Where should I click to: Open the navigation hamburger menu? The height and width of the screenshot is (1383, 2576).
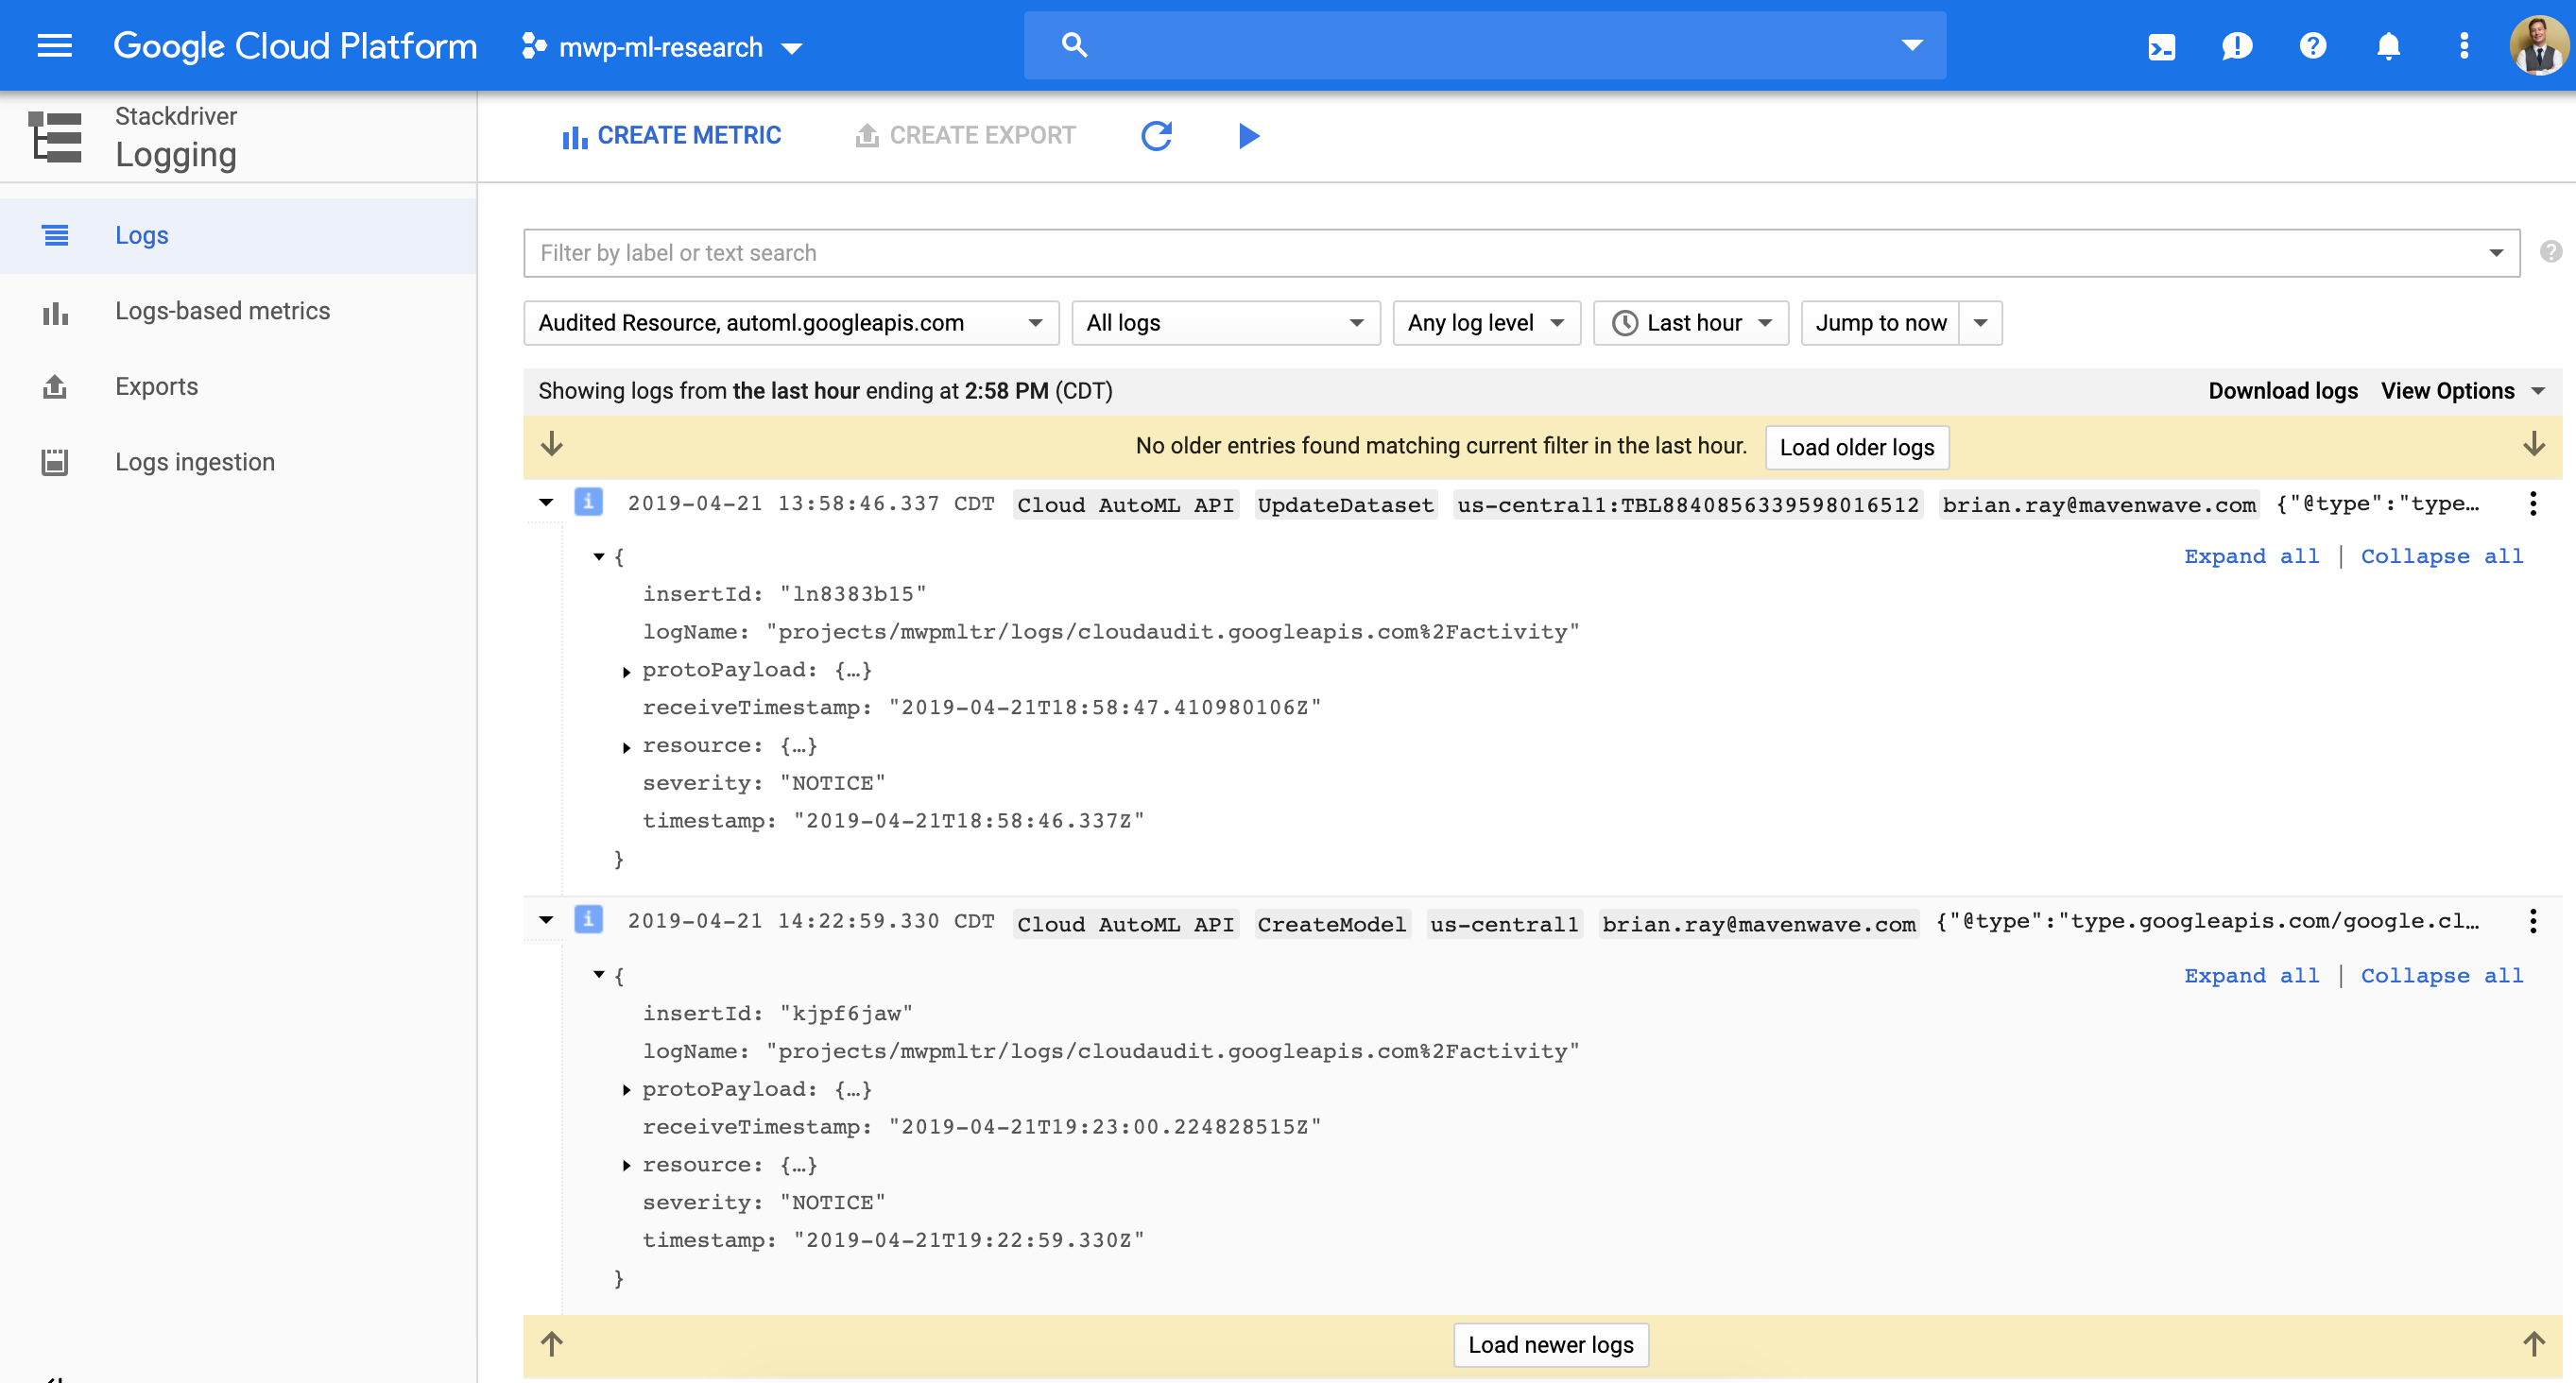pyautogui.click(x=55, y=46)
